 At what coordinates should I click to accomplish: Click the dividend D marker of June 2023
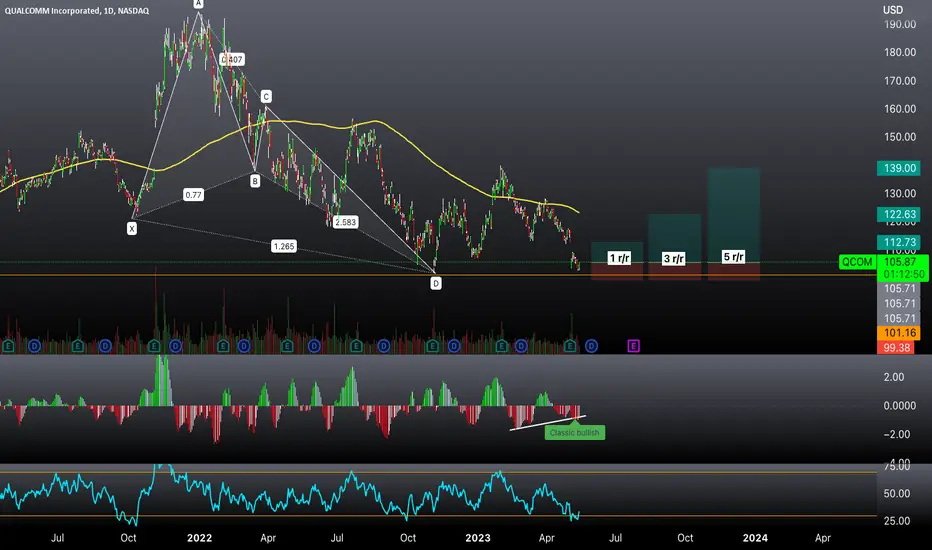click(591, 345)
